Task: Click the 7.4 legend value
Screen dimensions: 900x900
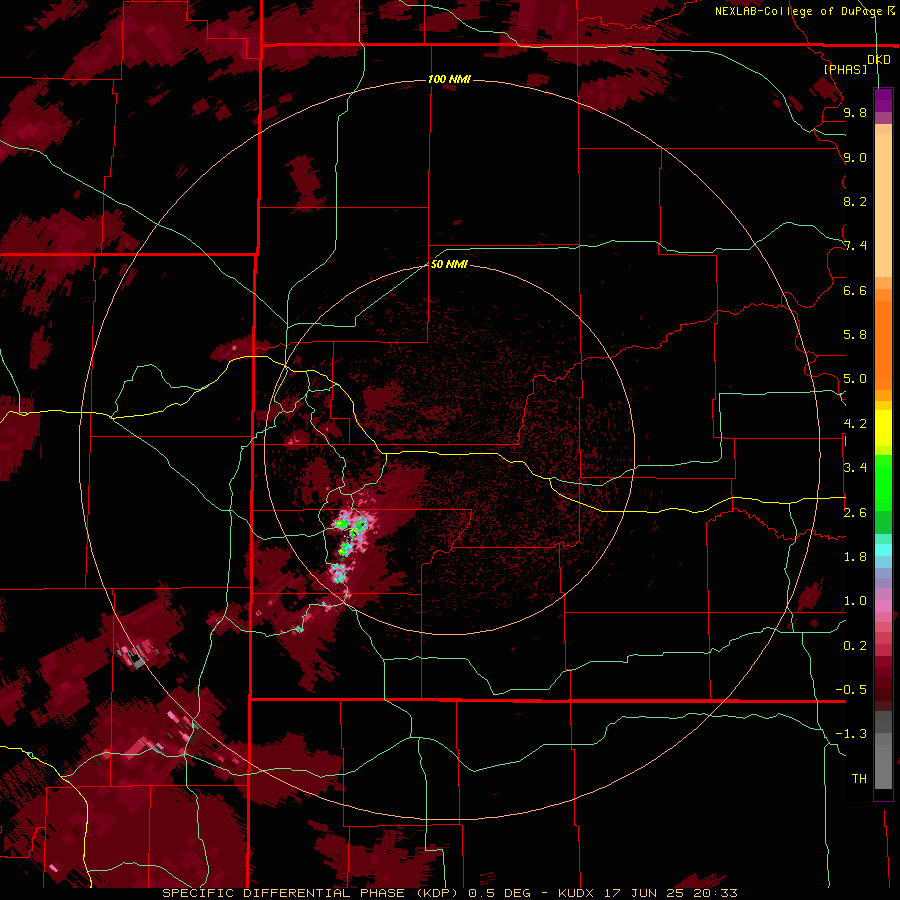Action: point(855,246)
